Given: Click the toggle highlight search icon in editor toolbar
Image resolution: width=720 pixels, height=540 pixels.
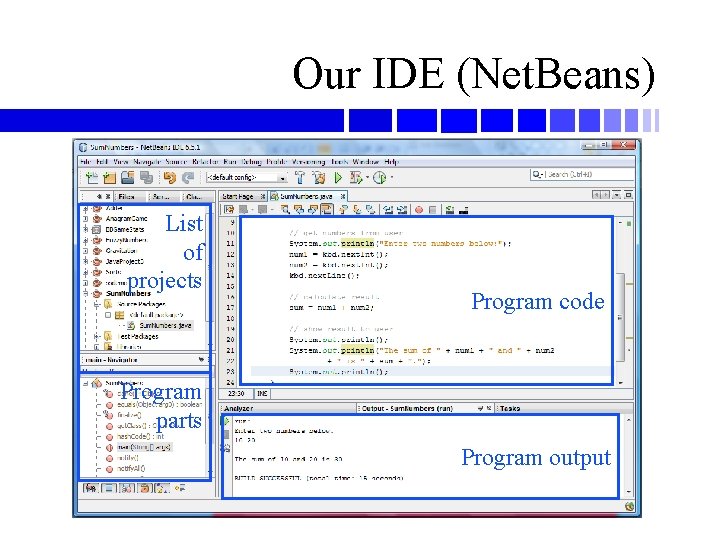Looking at the screenshot, I should click(x=326, y=210).
